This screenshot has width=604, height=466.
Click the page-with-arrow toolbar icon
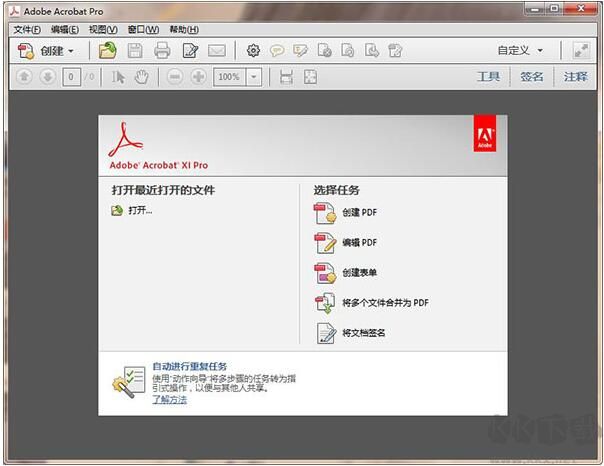point(371,50)
